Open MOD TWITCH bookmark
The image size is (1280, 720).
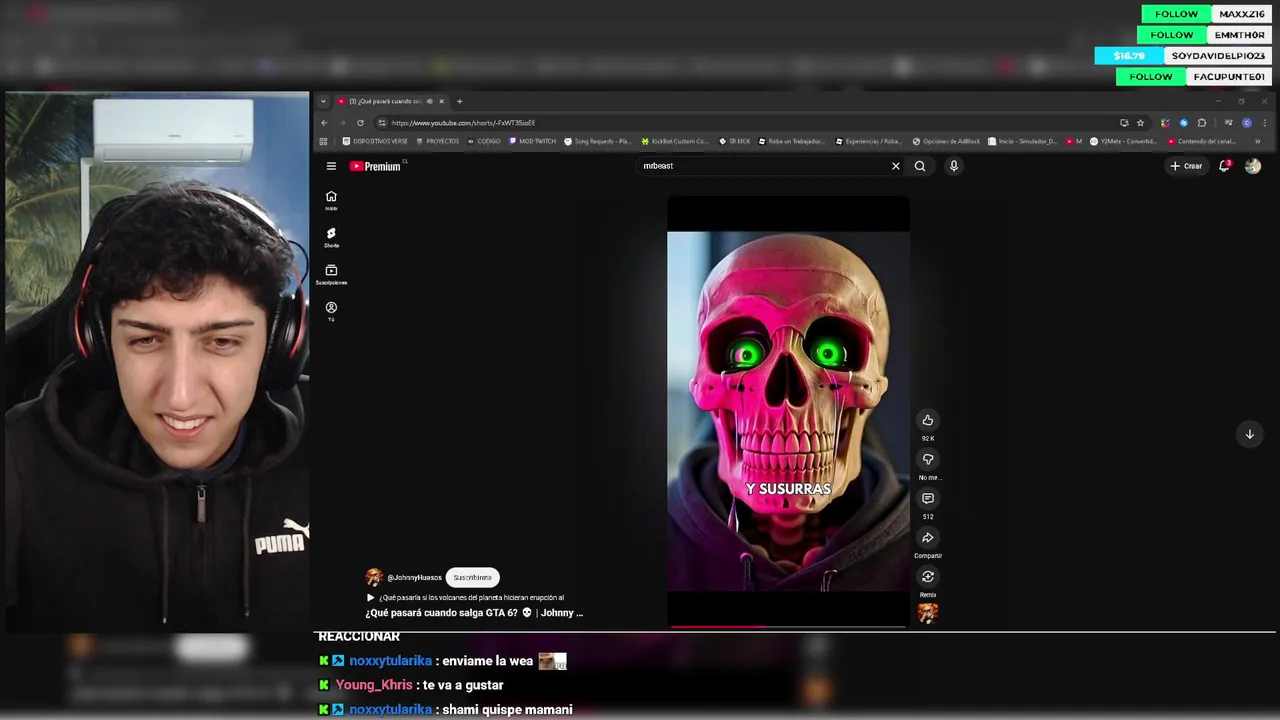click(532, 141)
